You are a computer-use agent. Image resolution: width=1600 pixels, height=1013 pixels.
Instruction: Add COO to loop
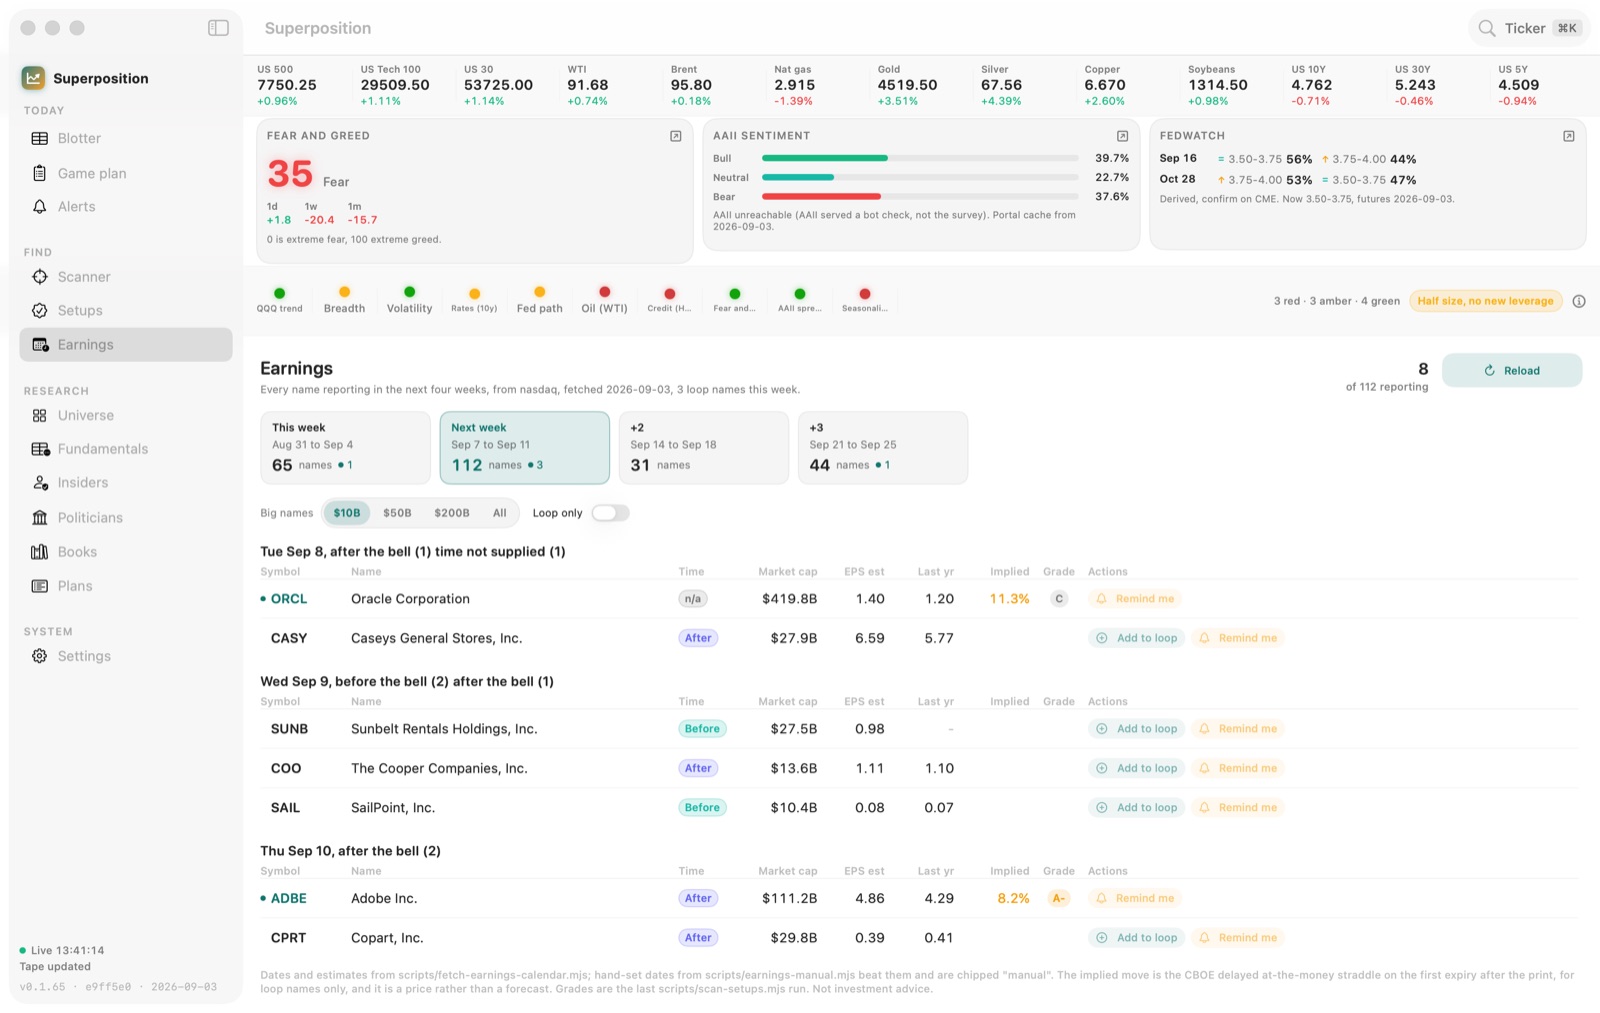[x=1137, y=768]
